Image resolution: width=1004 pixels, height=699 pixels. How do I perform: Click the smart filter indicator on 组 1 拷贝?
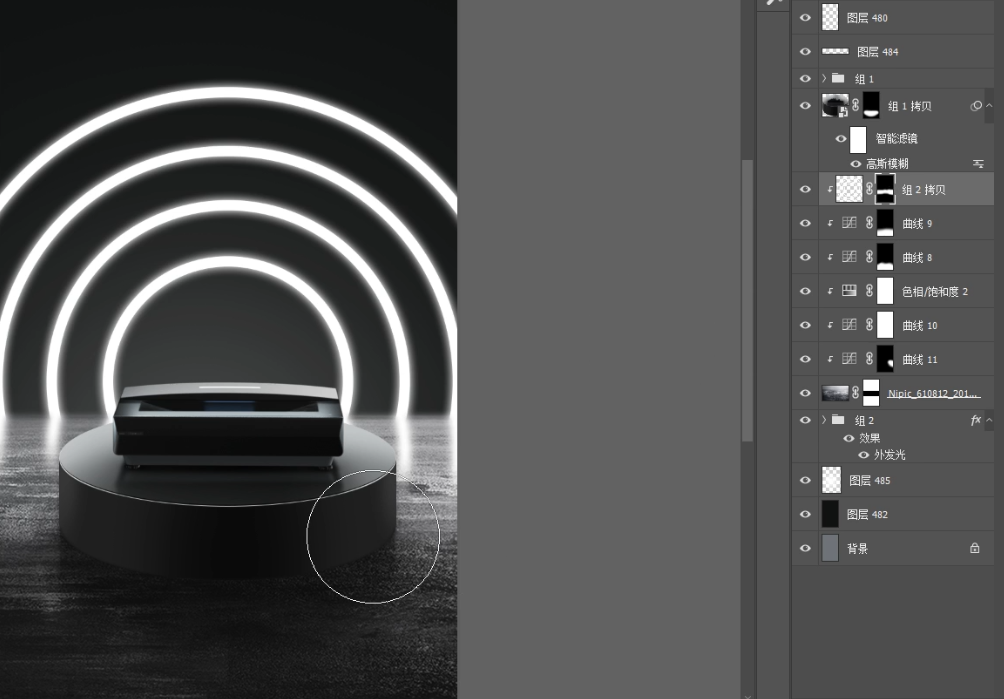(975, 106)
